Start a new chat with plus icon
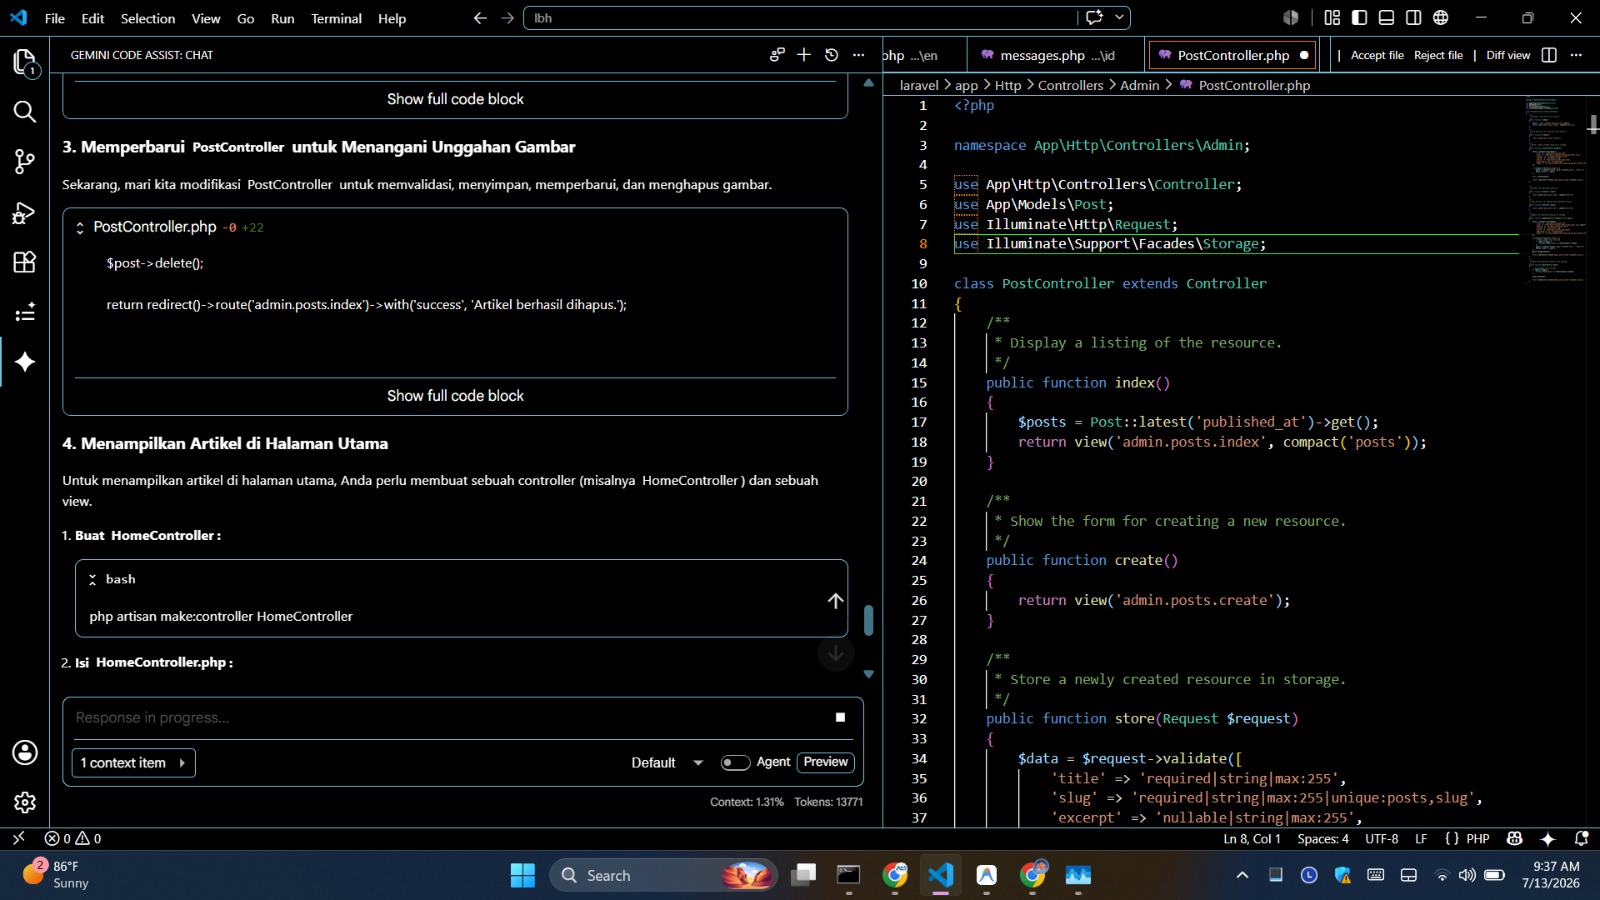Image resolution: width=1600 pixels, height=900 pixels. coord(804,55)
